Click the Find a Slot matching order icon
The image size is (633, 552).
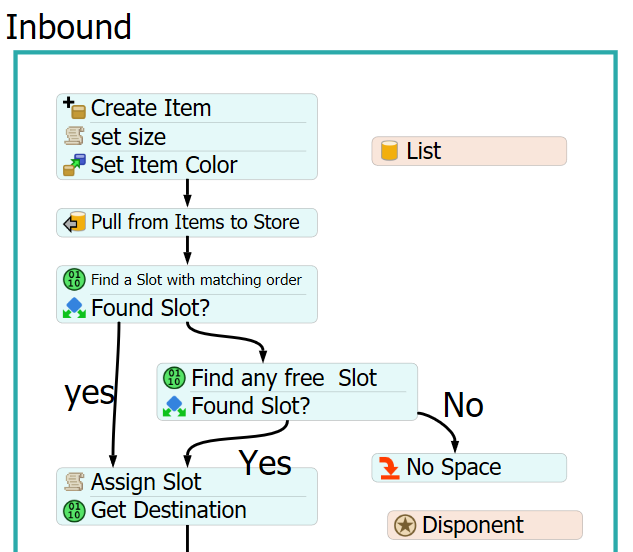click(74, 280)
